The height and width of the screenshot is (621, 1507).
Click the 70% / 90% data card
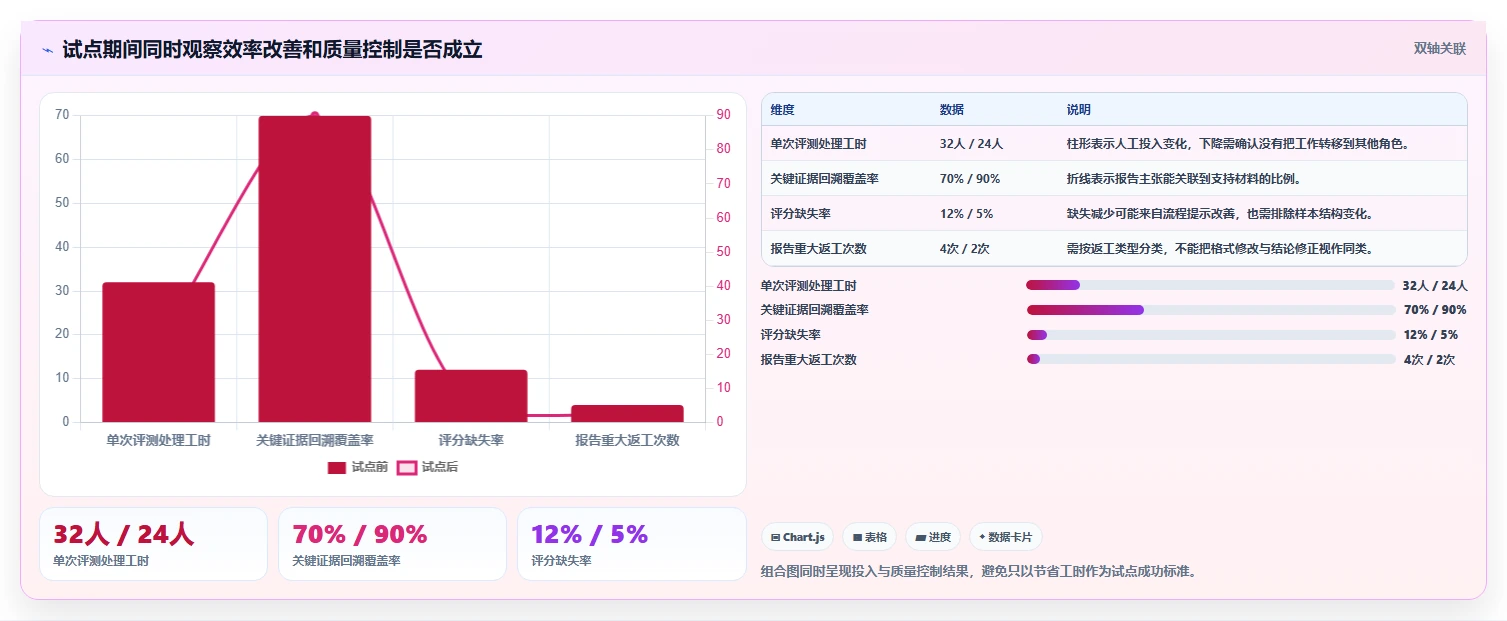point(392,544)
